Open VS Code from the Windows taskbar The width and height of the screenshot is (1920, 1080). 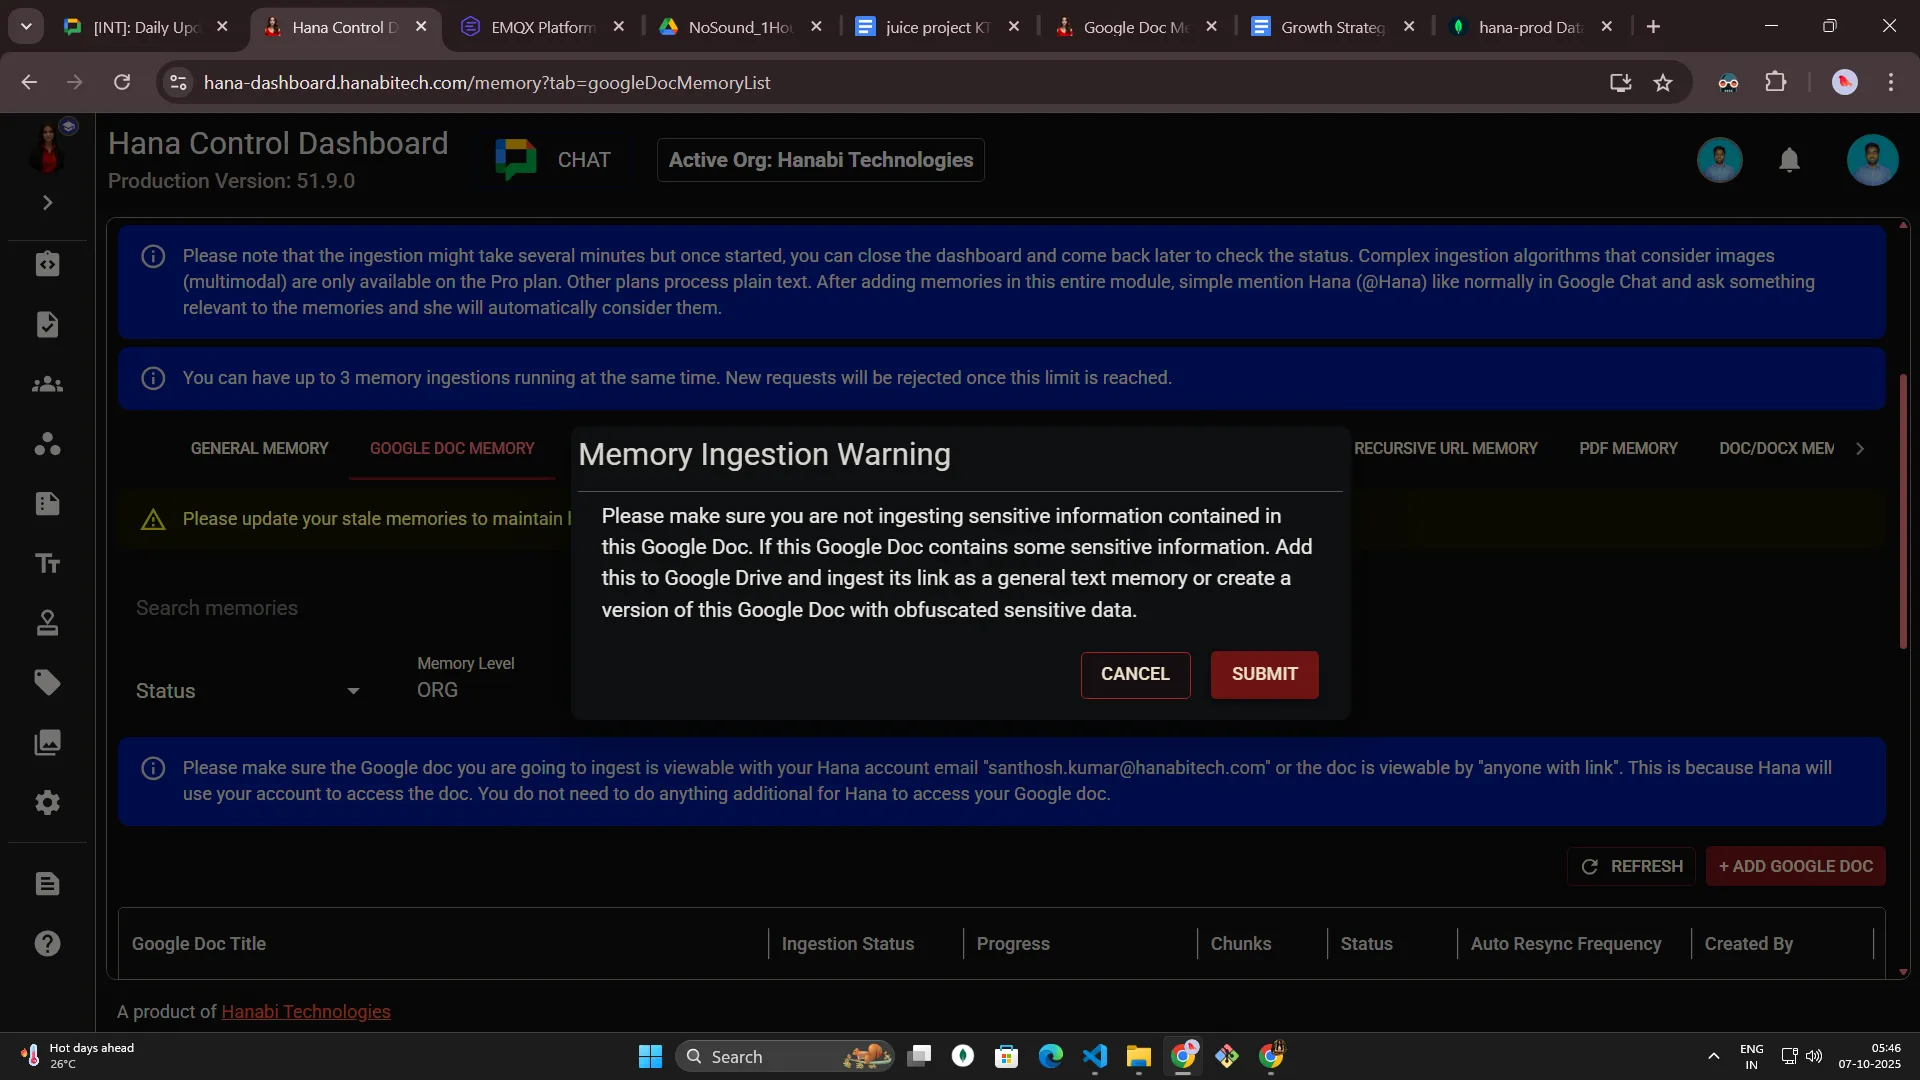(x=1094, y=1057)
